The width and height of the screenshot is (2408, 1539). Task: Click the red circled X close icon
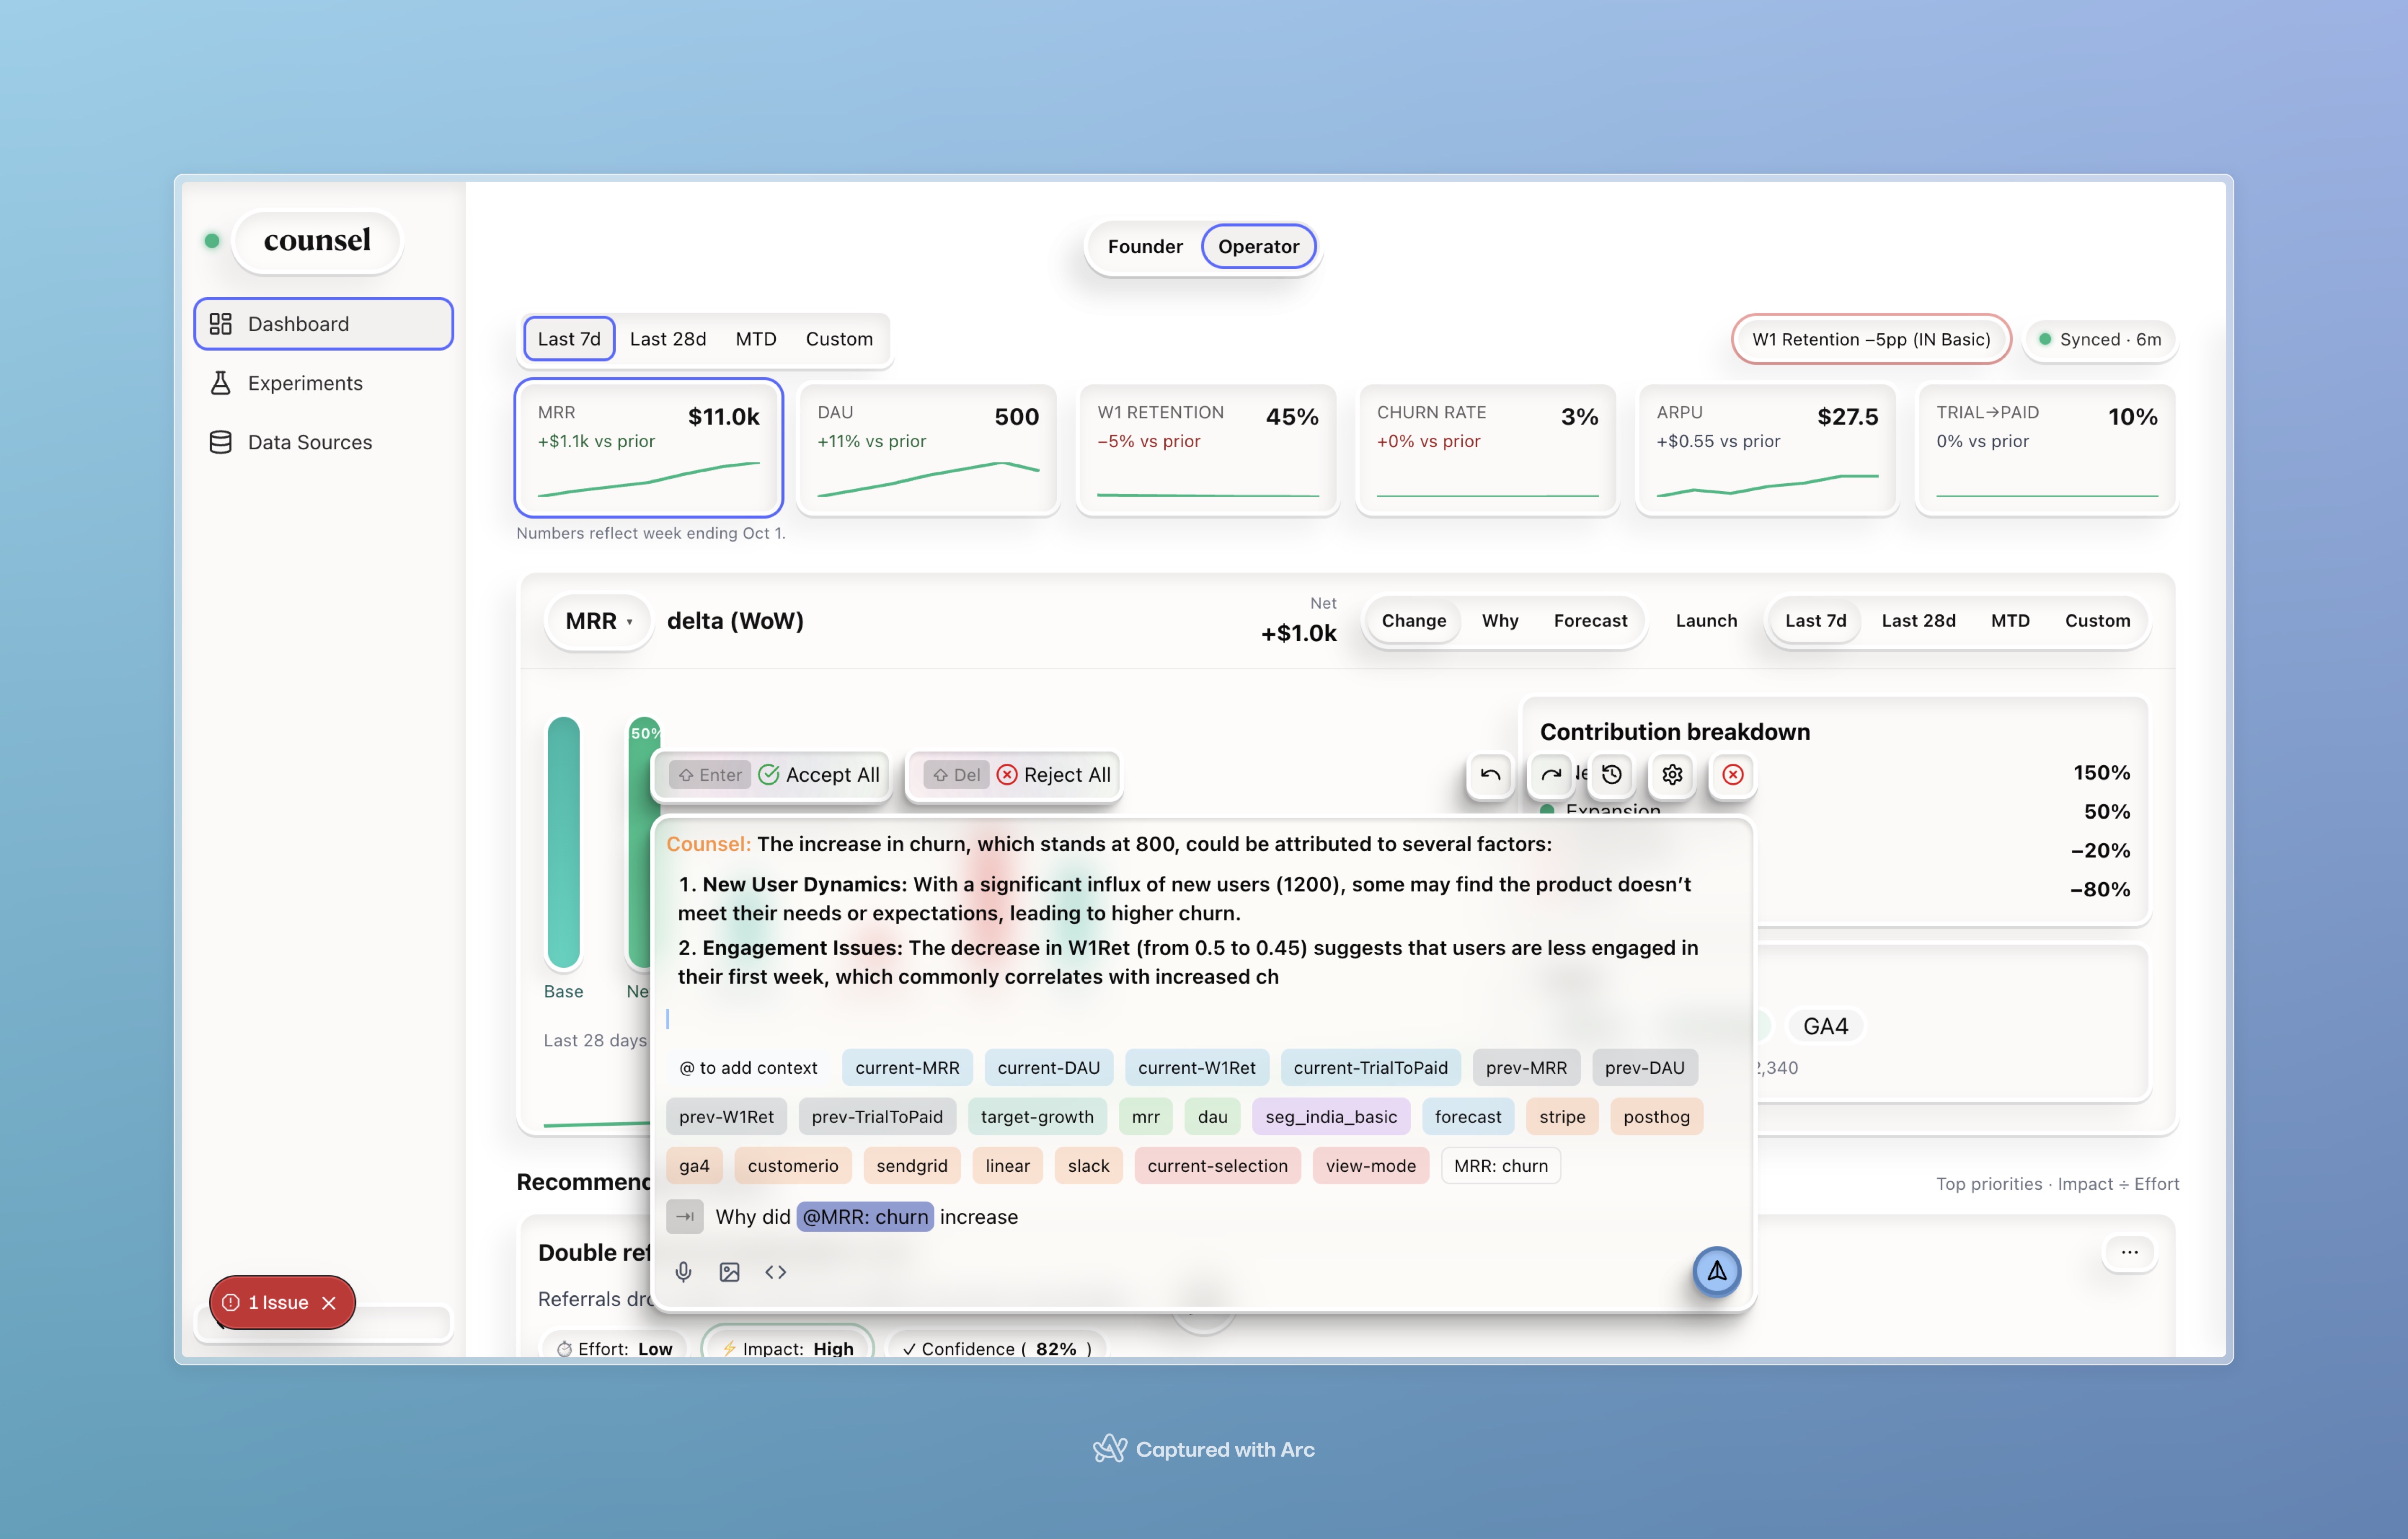pyautogui.click(x=1733, y=775)
